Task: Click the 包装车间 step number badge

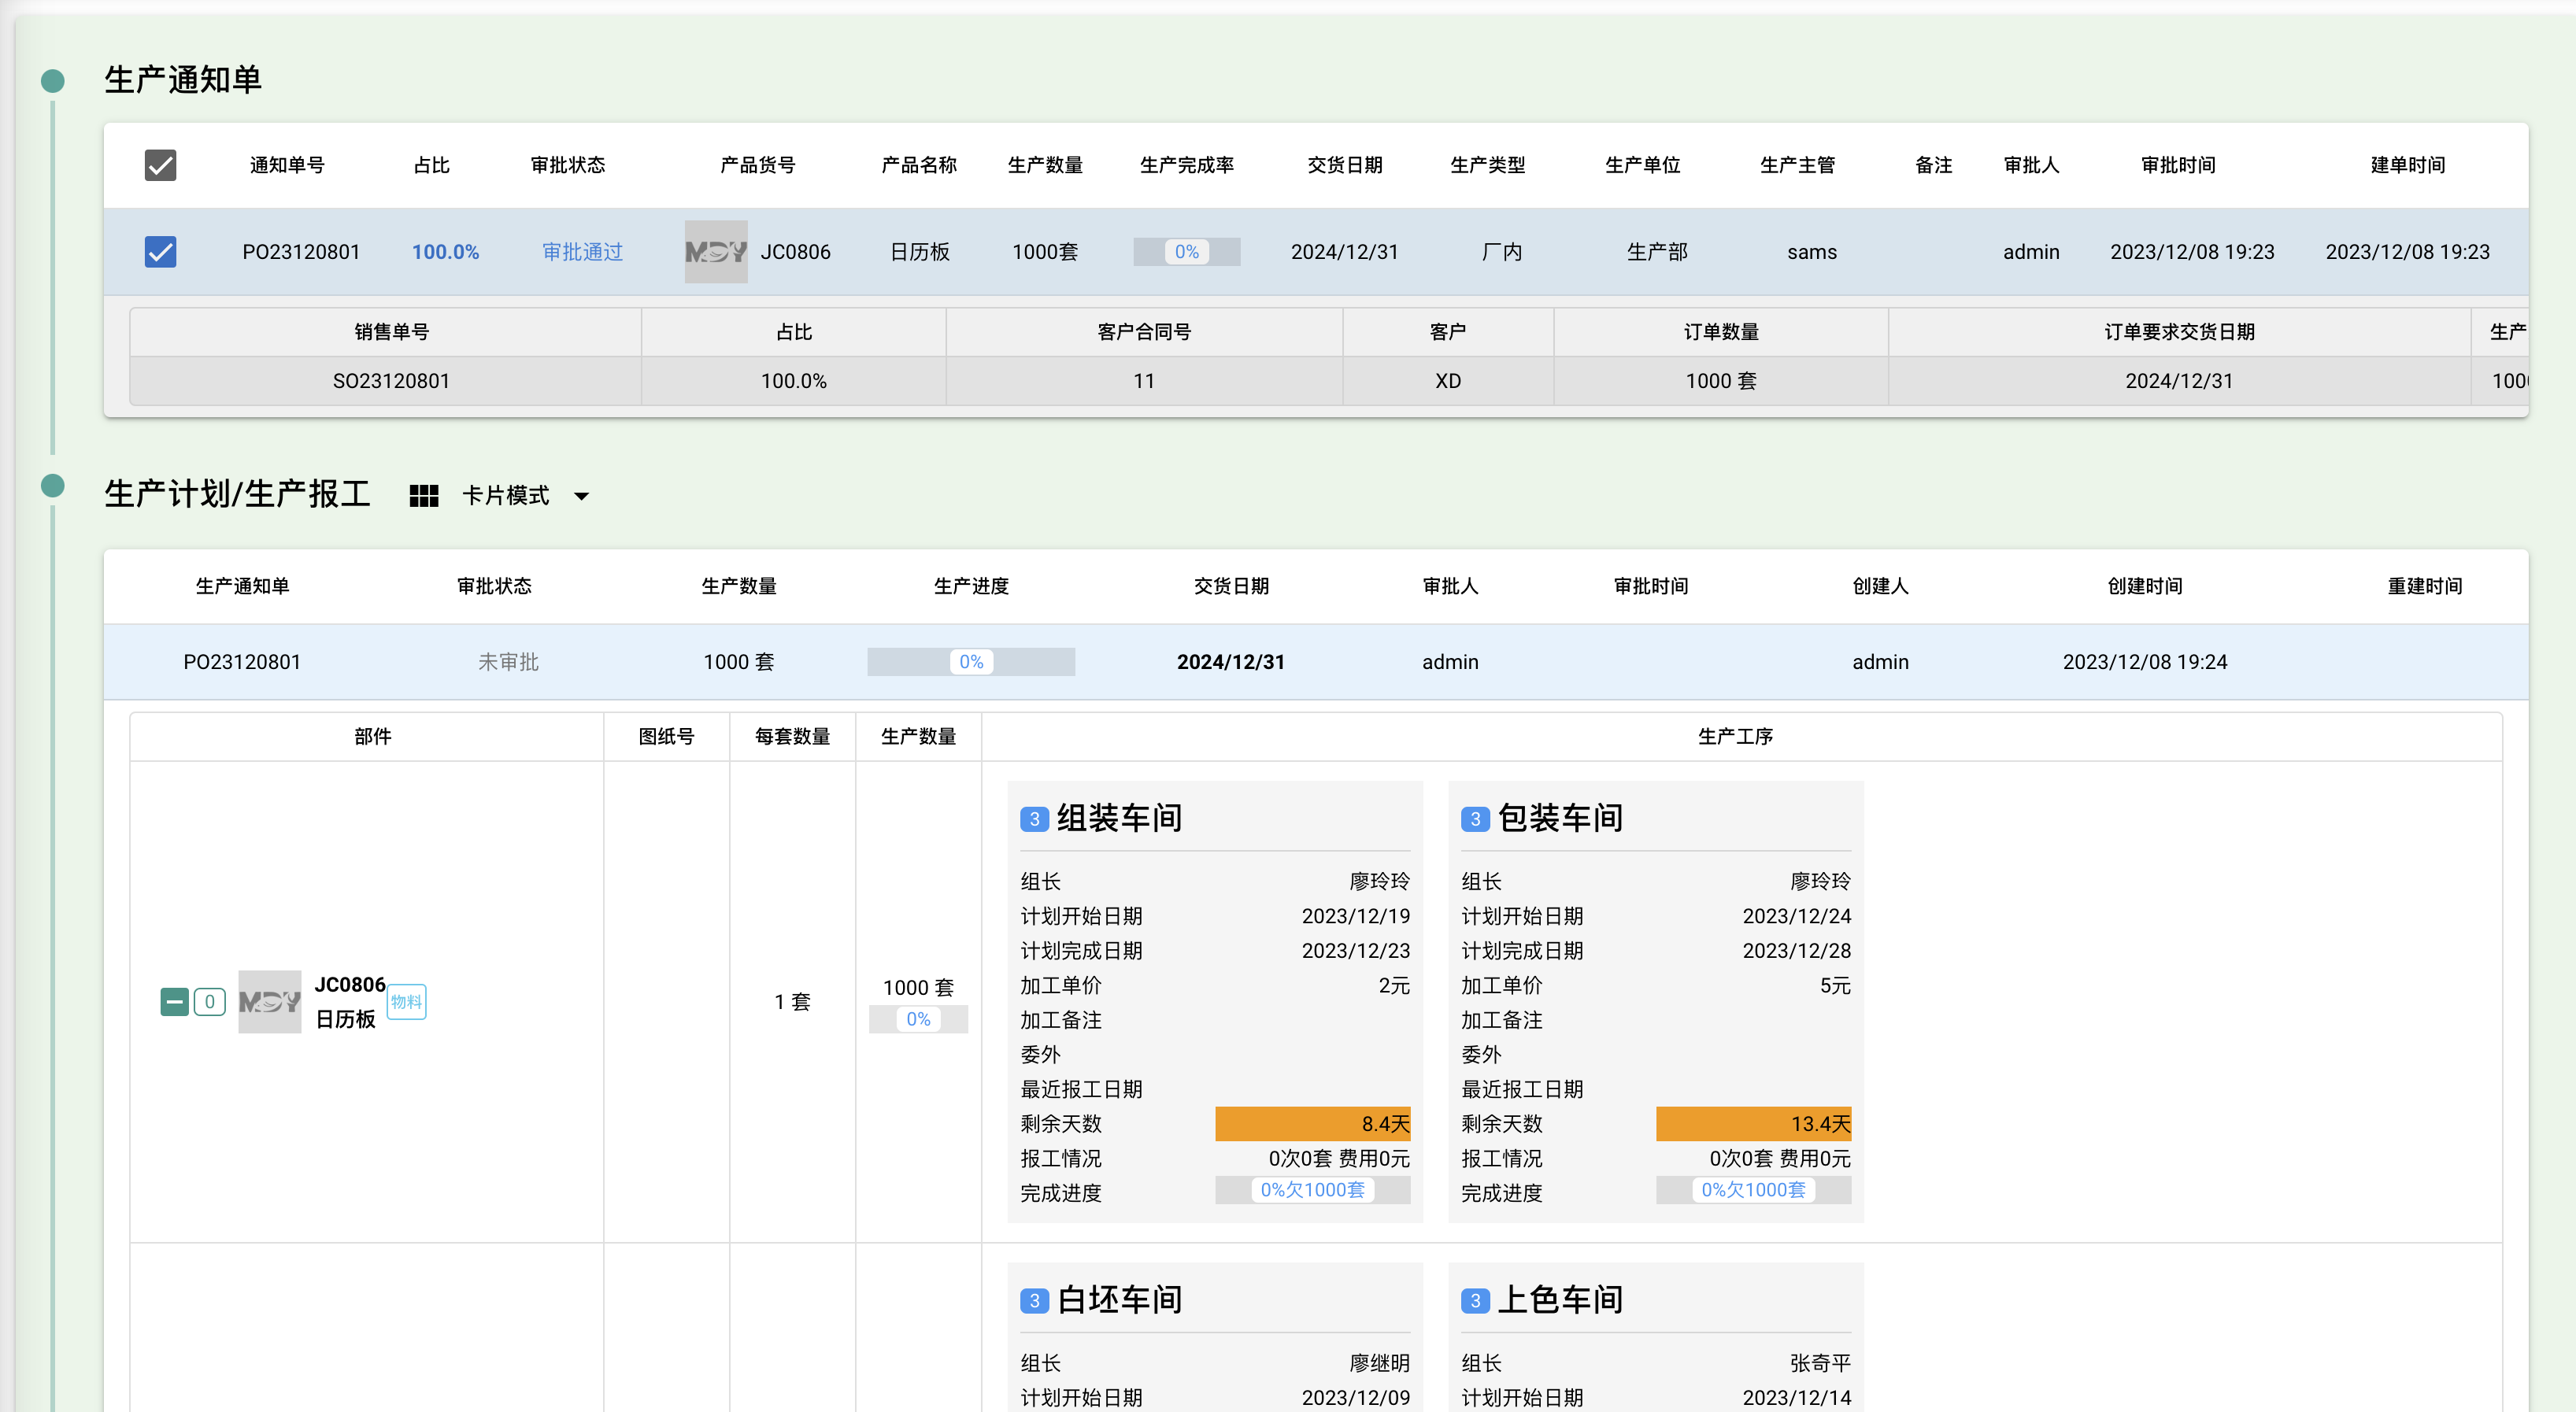Action: point(1475,819)
